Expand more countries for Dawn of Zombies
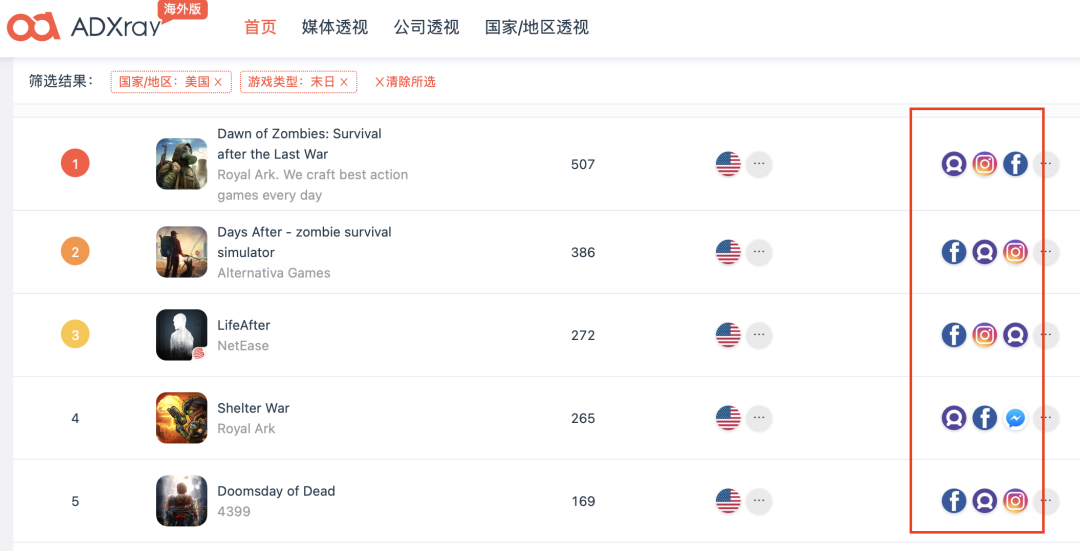This screenshot has height=551, width=1080. pyautogui.click(x=759, y=164)
